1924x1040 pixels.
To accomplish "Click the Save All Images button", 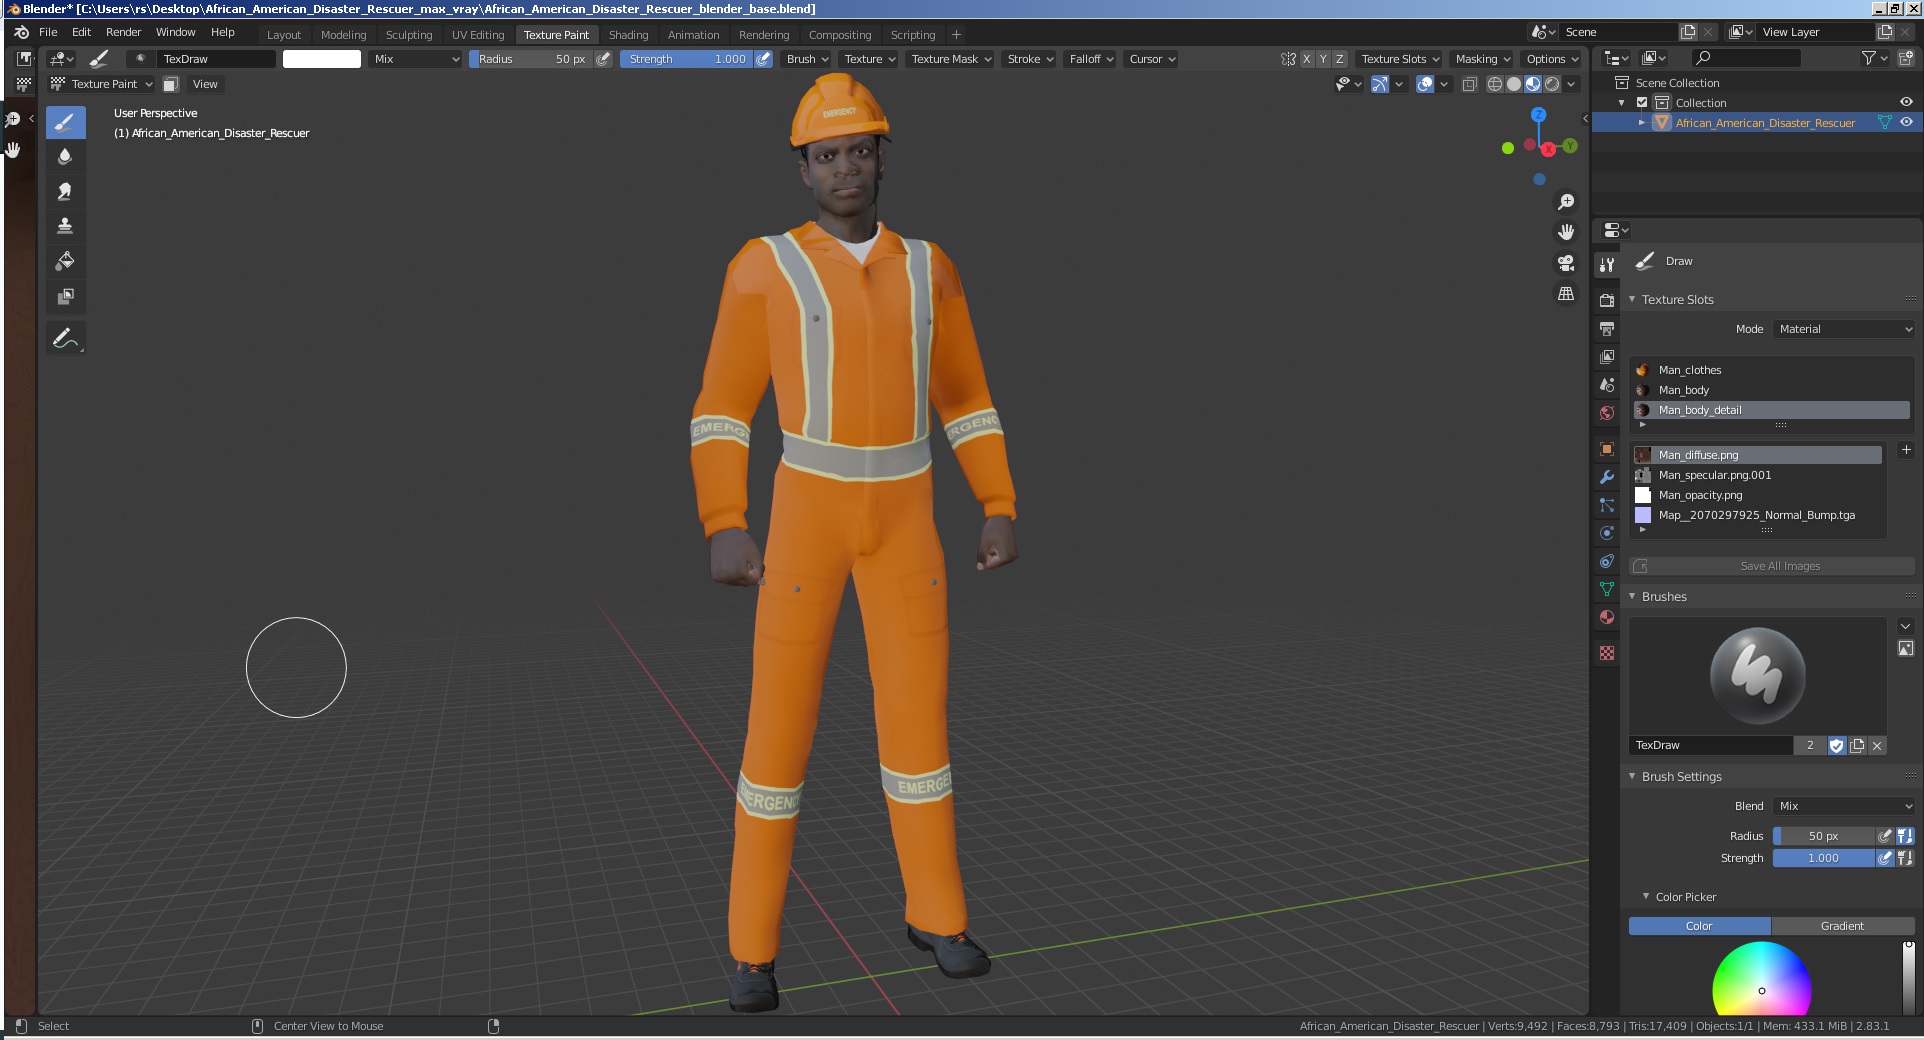I will click(x=1772, y=566).
